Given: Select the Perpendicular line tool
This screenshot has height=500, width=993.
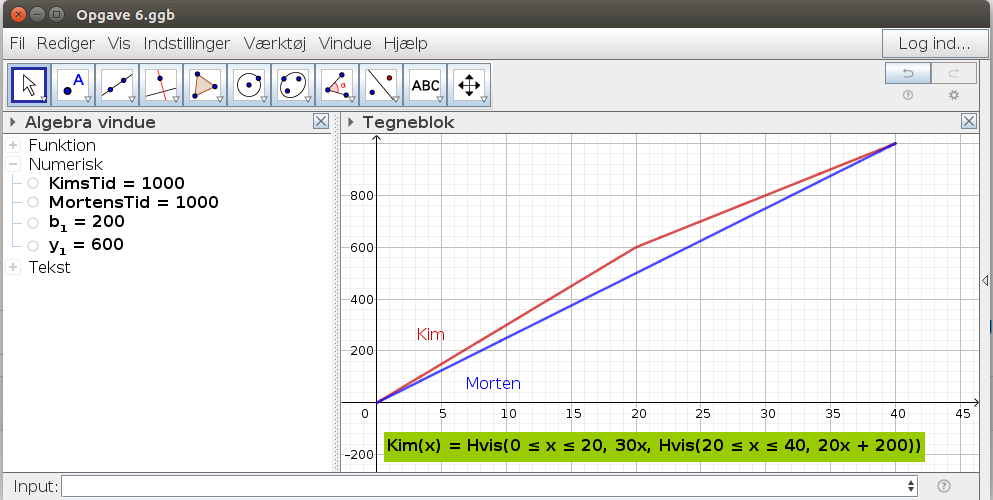Looking at the screenshot, I should pyautogui.click(x=161, y=85).
